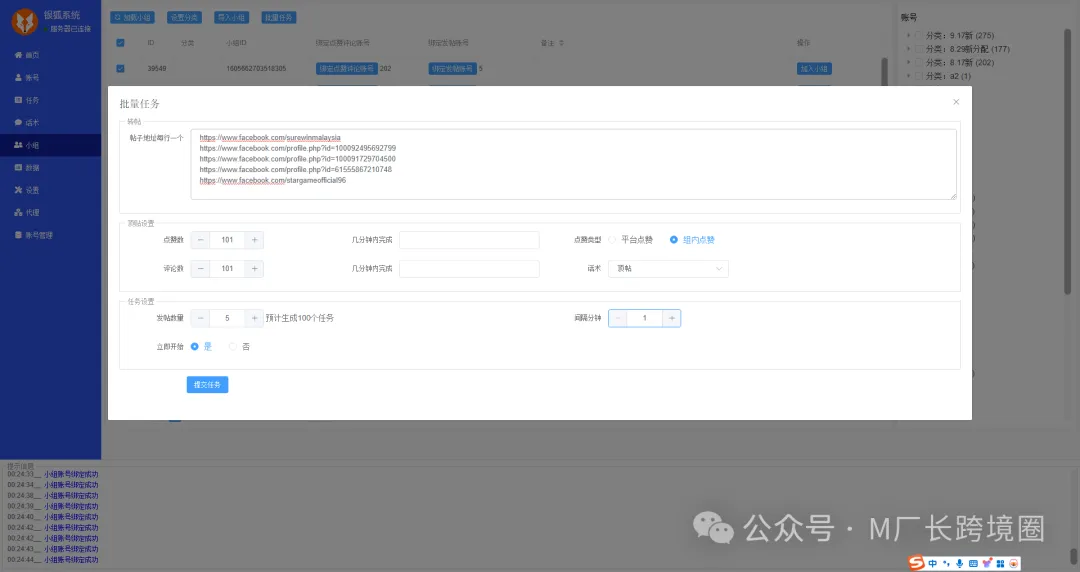The height and width of the screenshot is (572, 1080).
Task: Decrease 发帖数量 with minus button
Action: [200, 318]
